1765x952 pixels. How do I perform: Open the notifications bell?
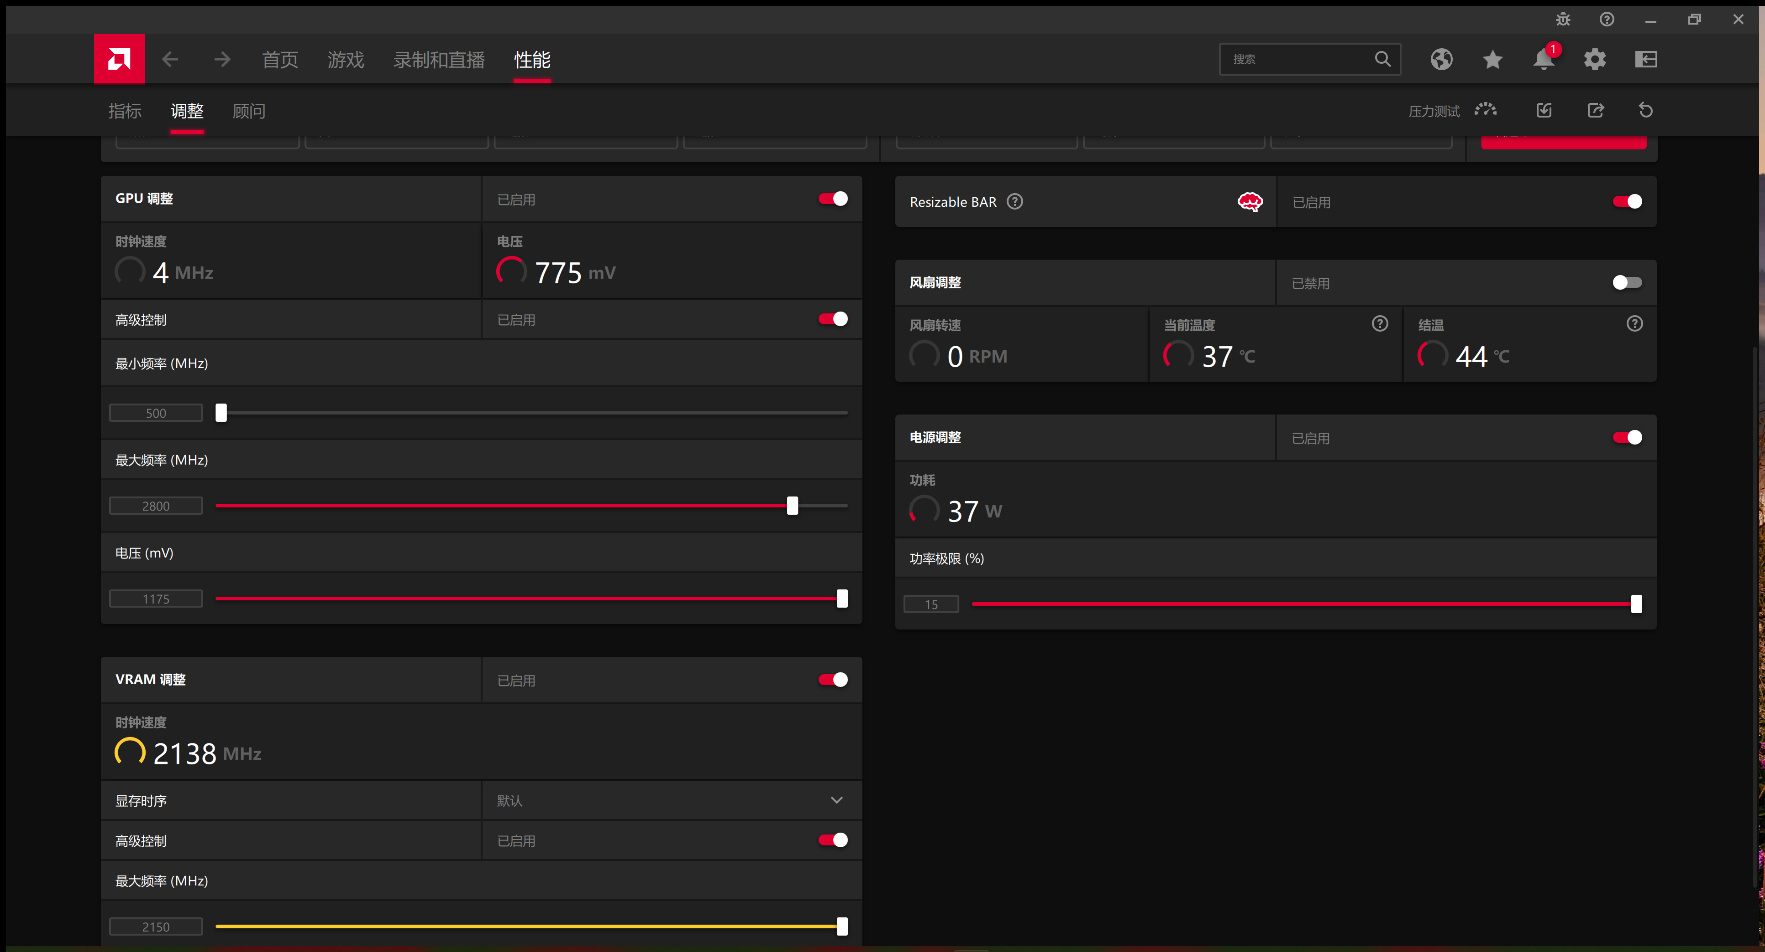click(1544, 59)
